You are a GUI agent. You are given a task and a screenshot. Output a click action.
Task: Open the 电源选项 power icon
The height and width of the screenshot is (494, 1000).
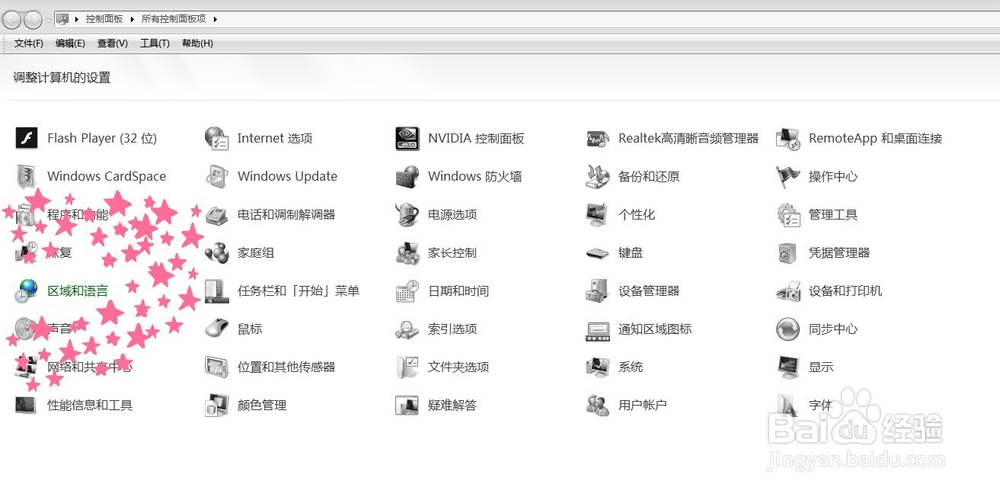coord(408,214)
